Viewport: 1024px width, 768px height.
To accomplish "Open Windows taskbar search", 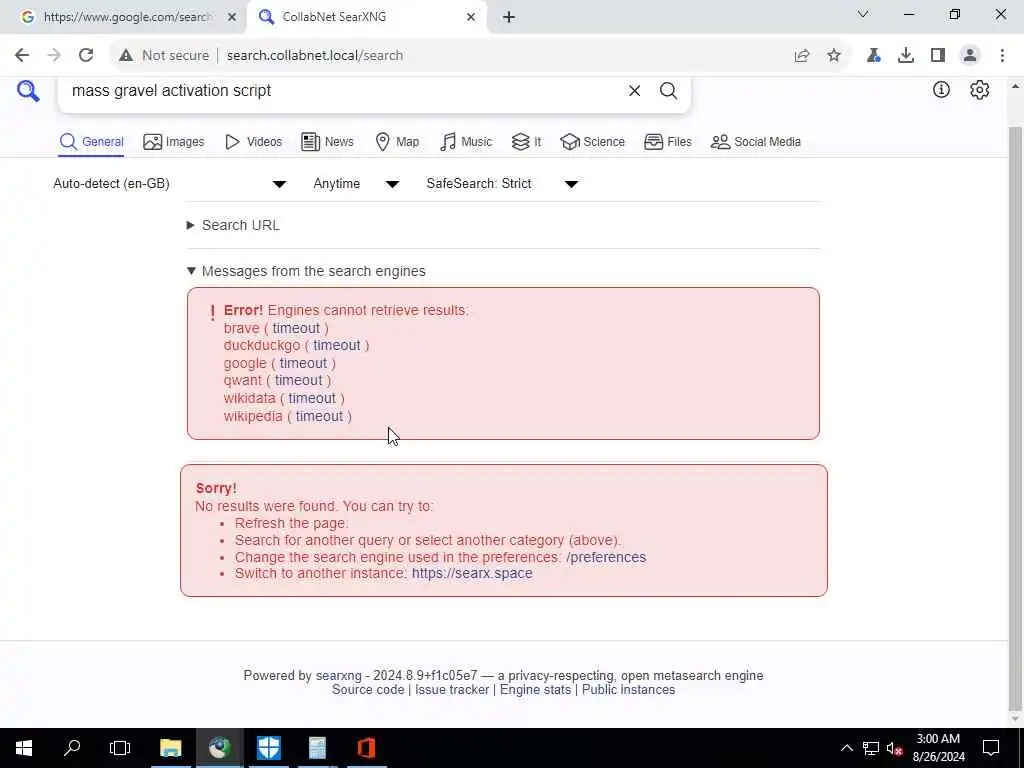I will pyautogui.click(x=72, y=748).
